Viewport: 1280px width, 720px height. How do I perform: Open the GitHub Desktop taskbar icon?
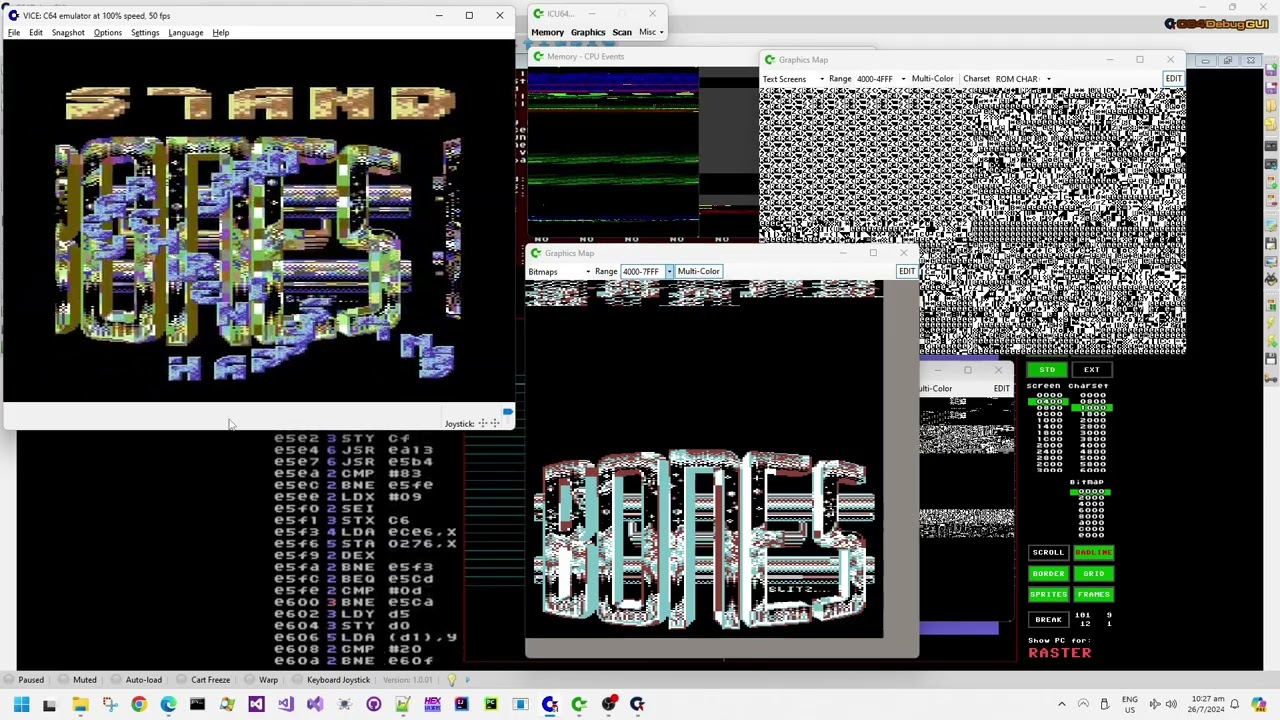[x=373, y=704]
